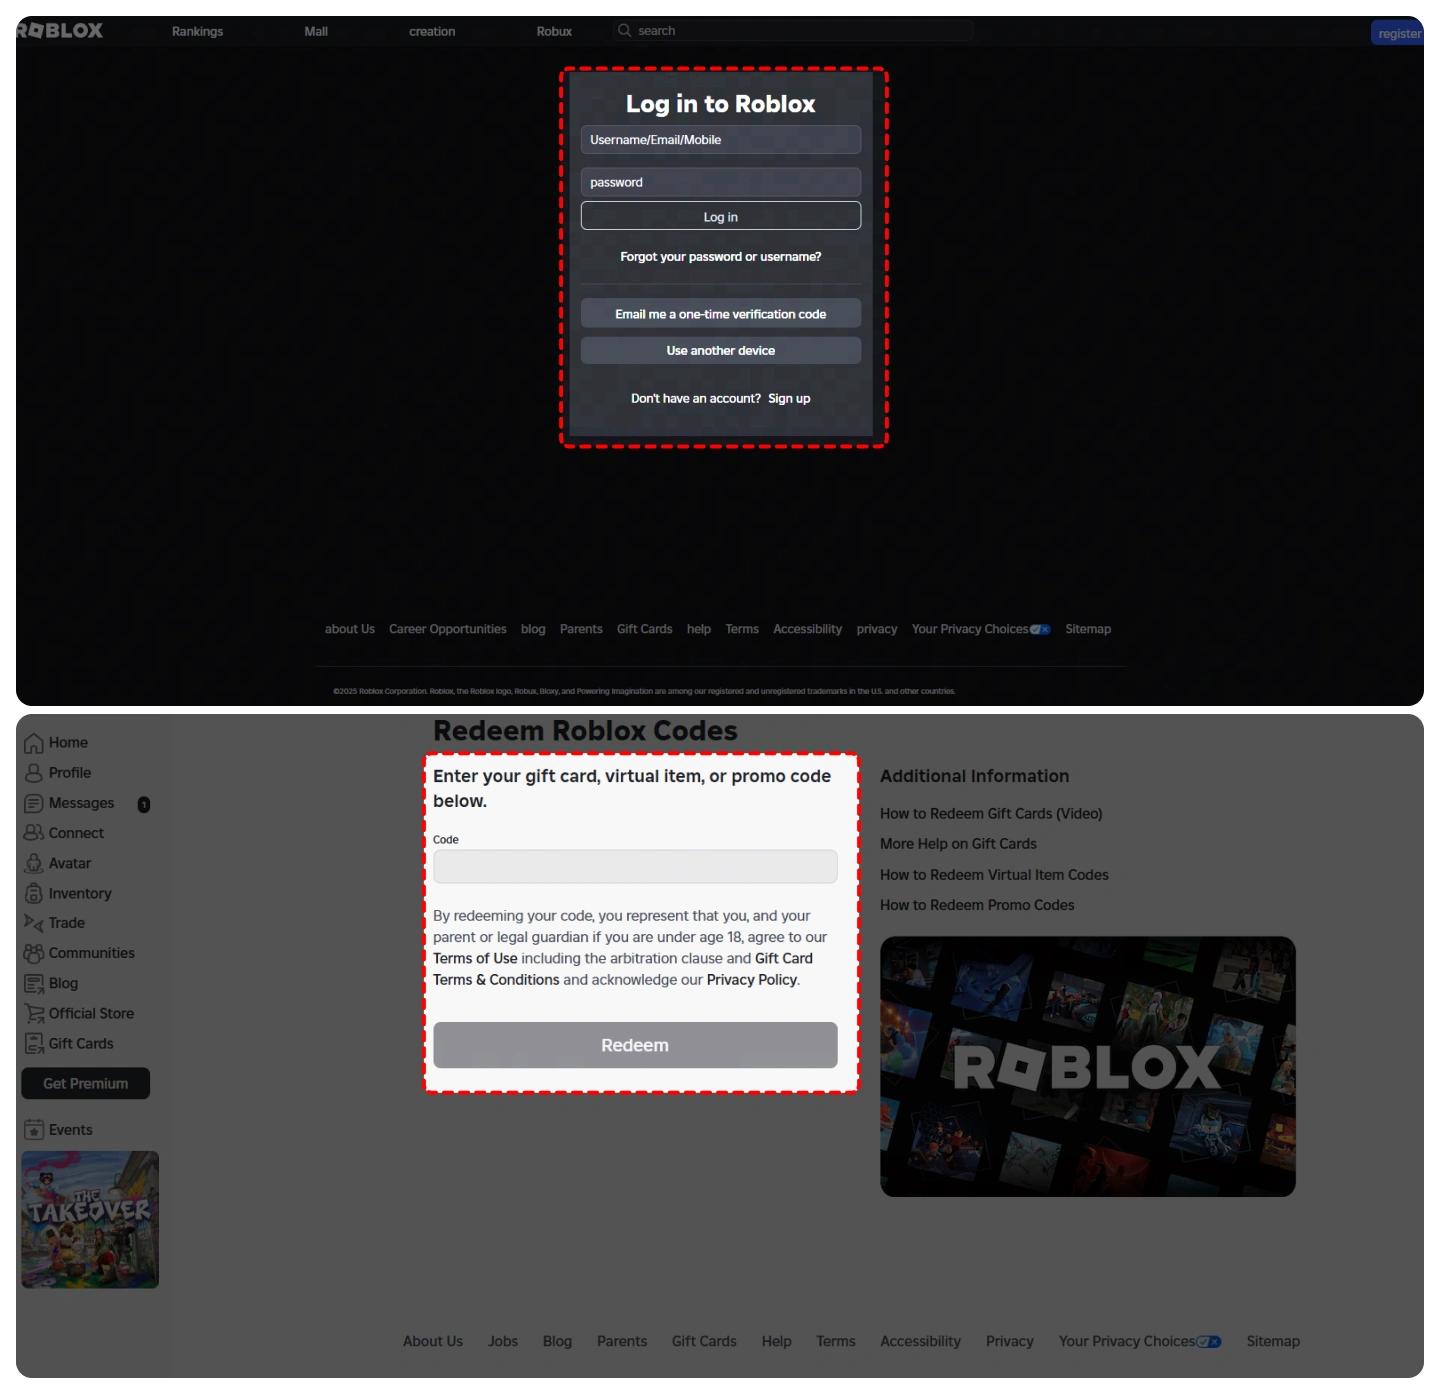Focus the Username/Email/Mobile field
Viewport: 1440px width, 1395px height.
(721, 140)
